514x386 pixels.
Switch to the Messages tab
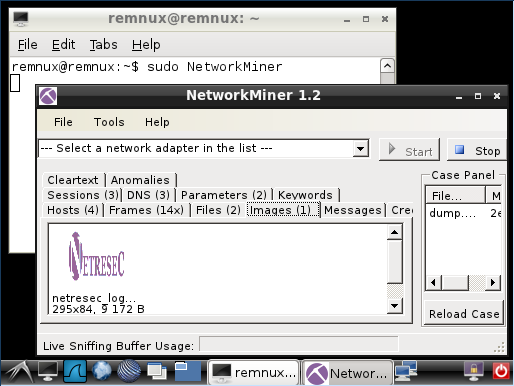click(353, 210)
